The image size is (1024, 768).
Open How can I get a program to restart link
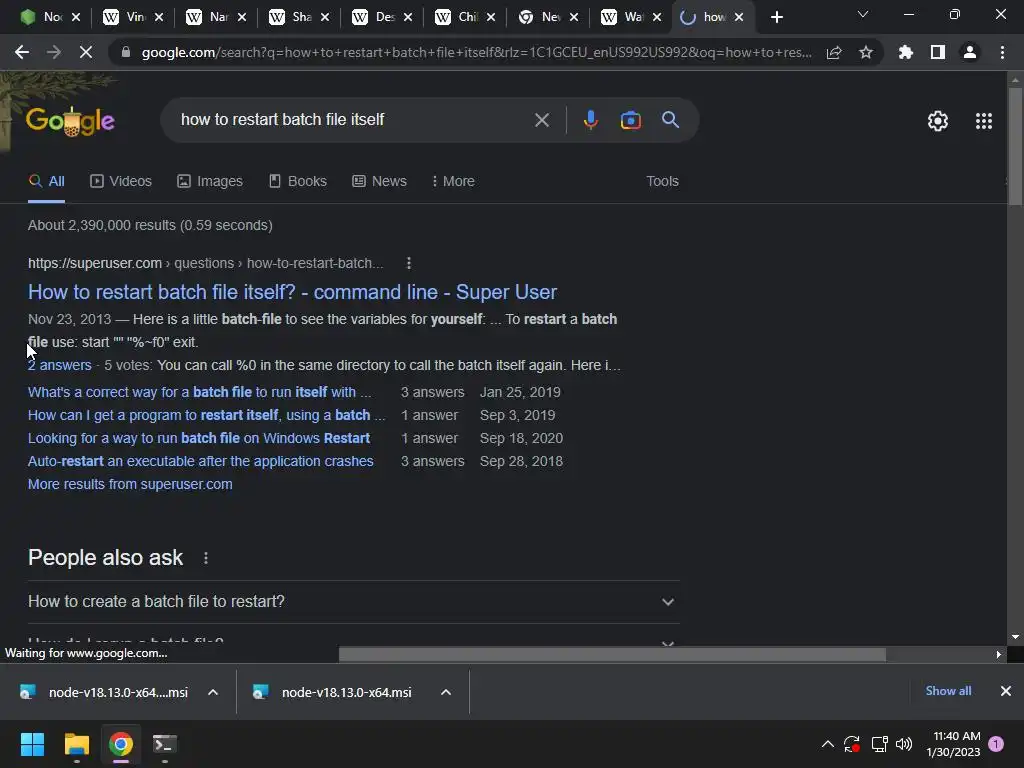206,415
